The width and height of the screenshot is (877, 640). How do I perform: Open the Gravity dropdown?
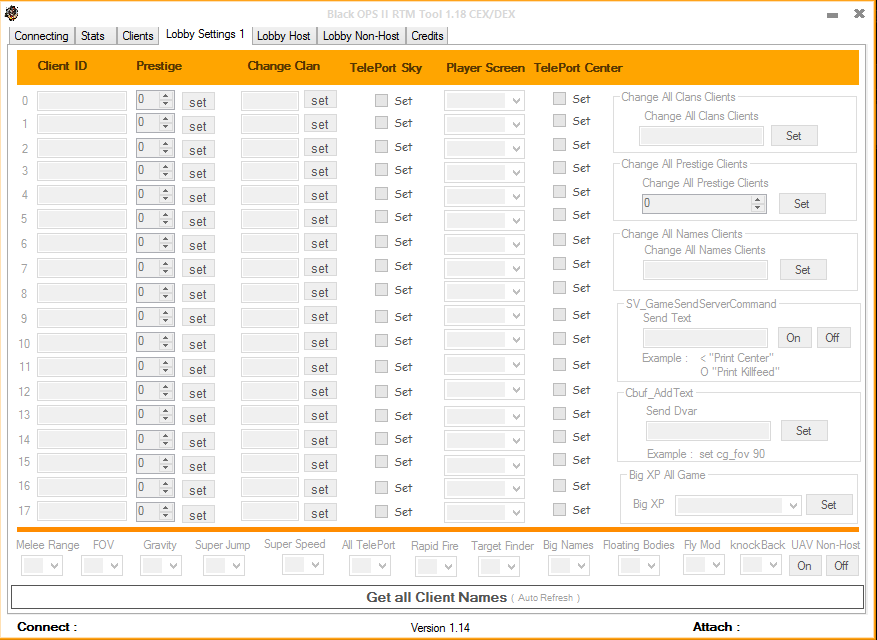pos(161,566)
